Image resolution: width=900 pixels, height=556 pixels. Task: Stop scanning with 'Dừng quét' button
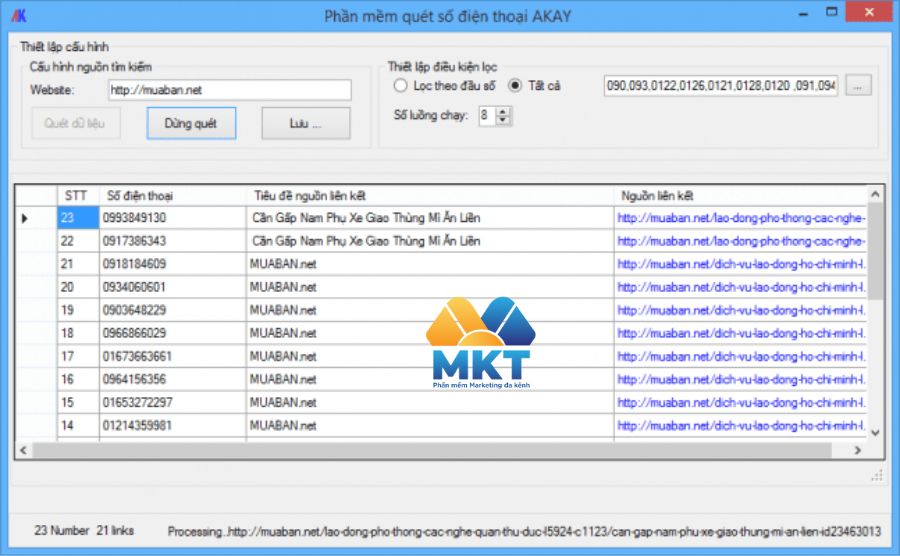191,123
